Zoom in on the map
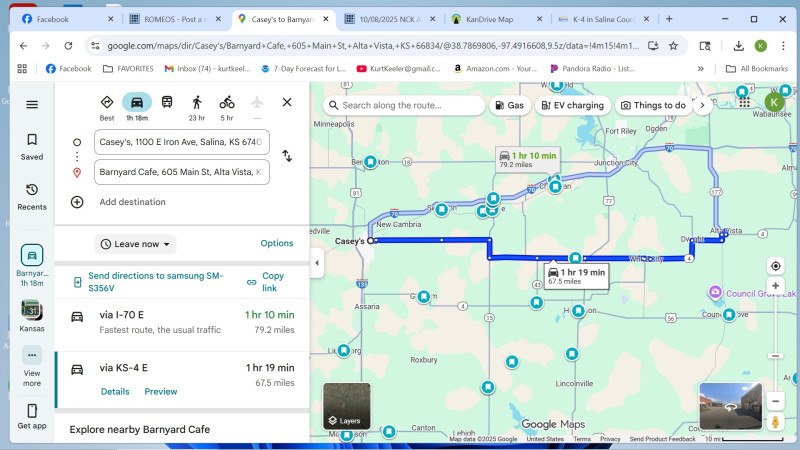Image resolution: width=800 pixels, height=450 pixels. click(776, 286)
